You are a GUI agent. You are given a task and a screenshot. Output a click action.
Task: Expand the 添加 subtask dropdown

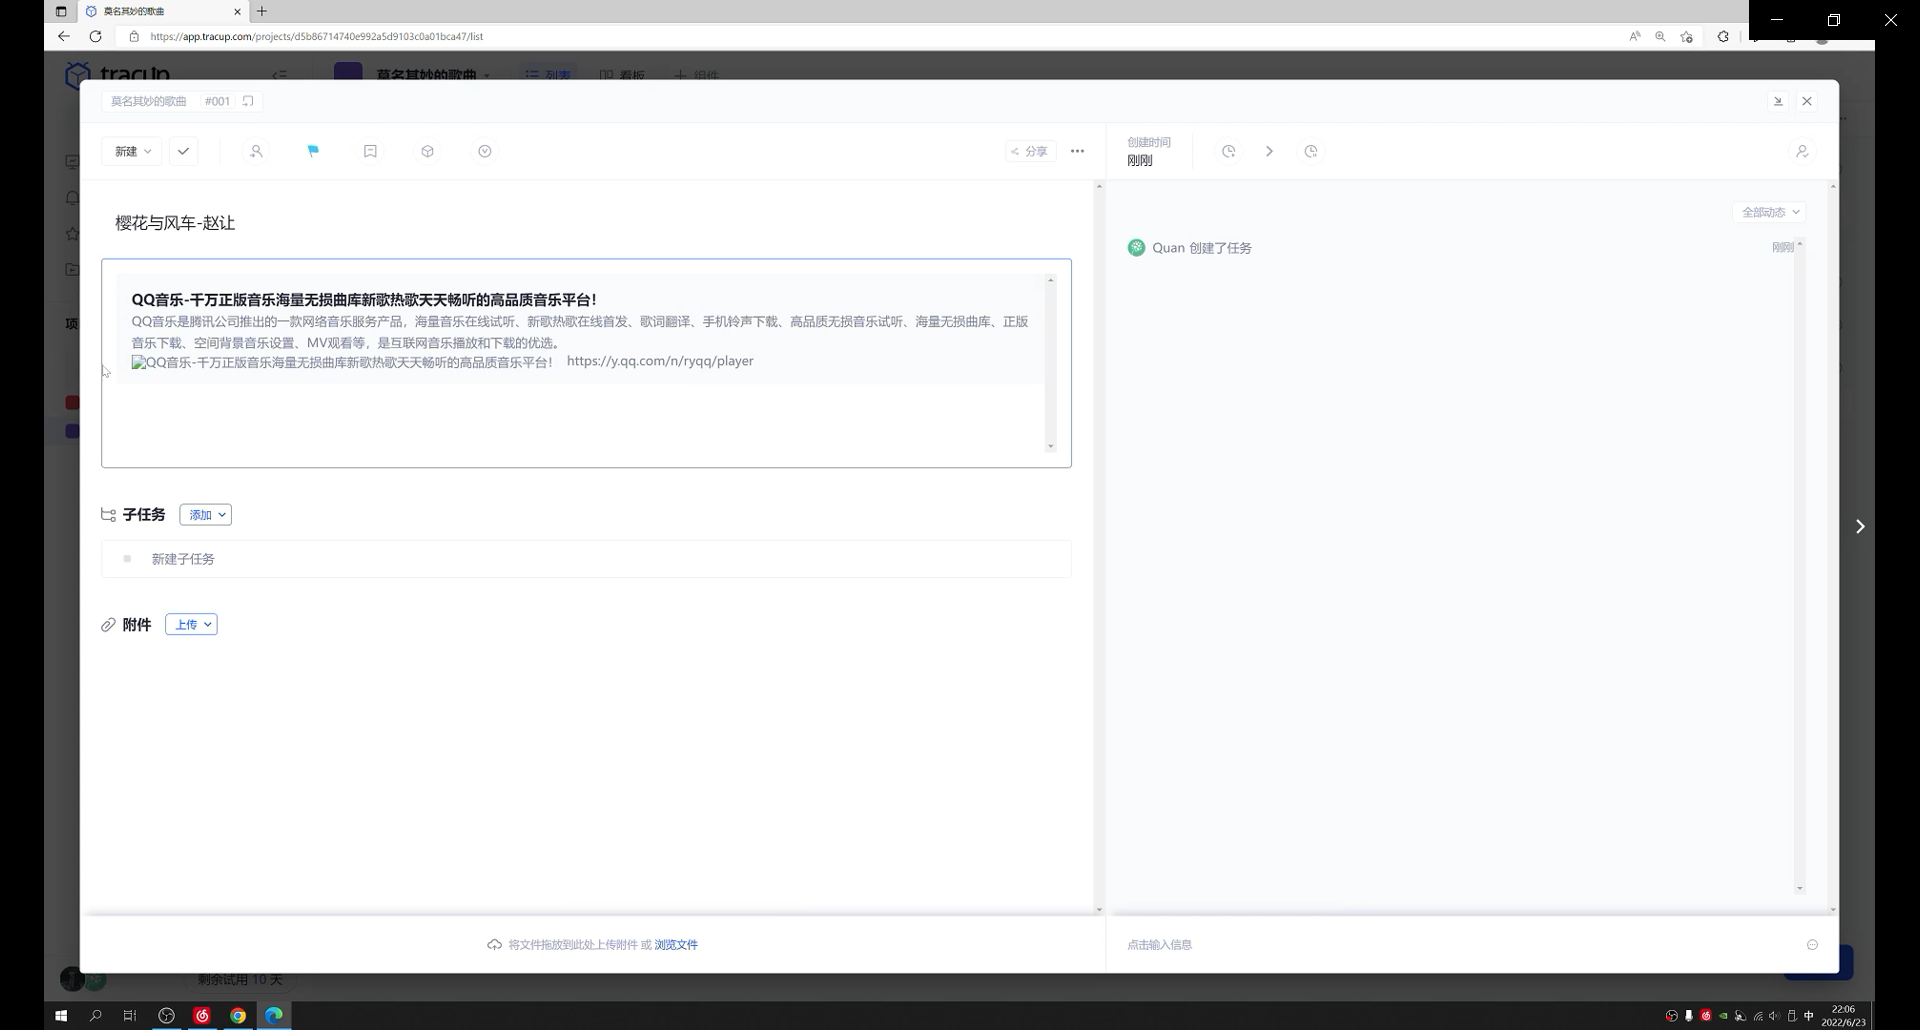(206, 515)
